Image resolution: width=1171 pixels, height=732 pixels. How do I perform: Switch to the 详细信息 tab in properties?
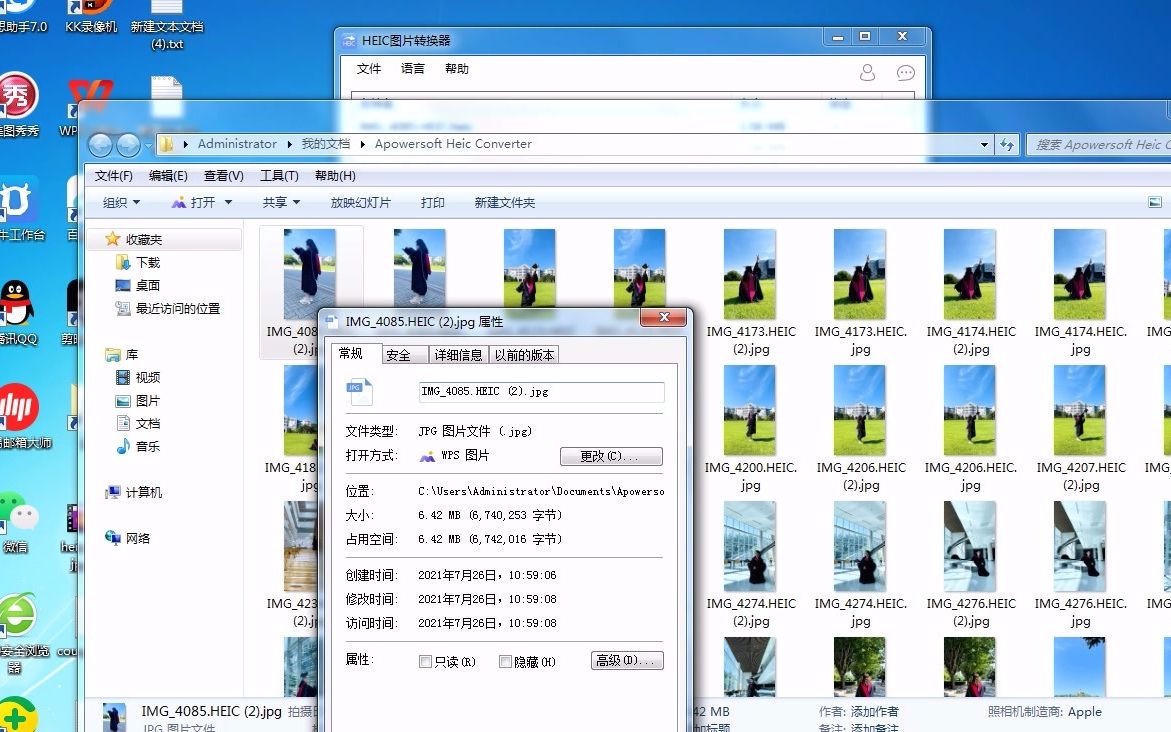click(x=459, y=353)
